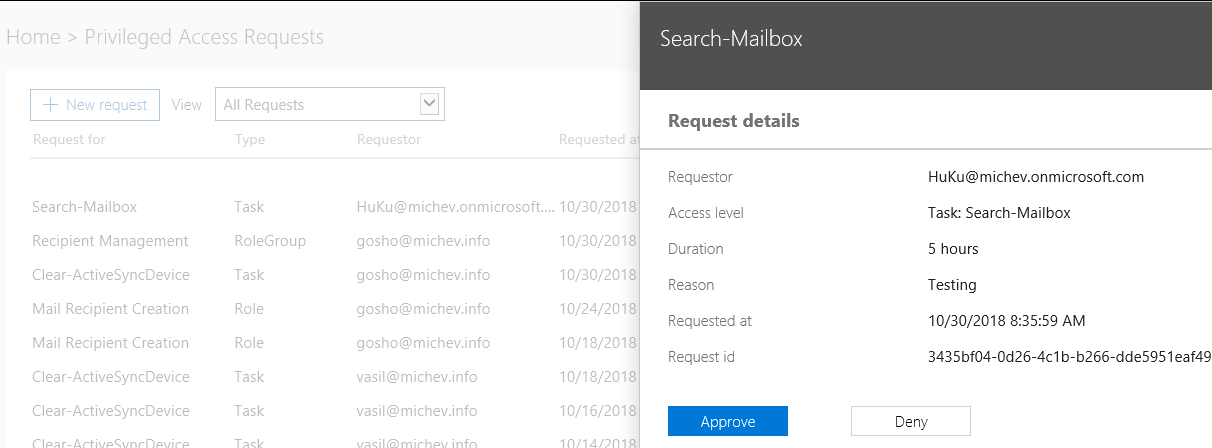
Task: Sort by the Requestor column header
Action: (389, 140)
